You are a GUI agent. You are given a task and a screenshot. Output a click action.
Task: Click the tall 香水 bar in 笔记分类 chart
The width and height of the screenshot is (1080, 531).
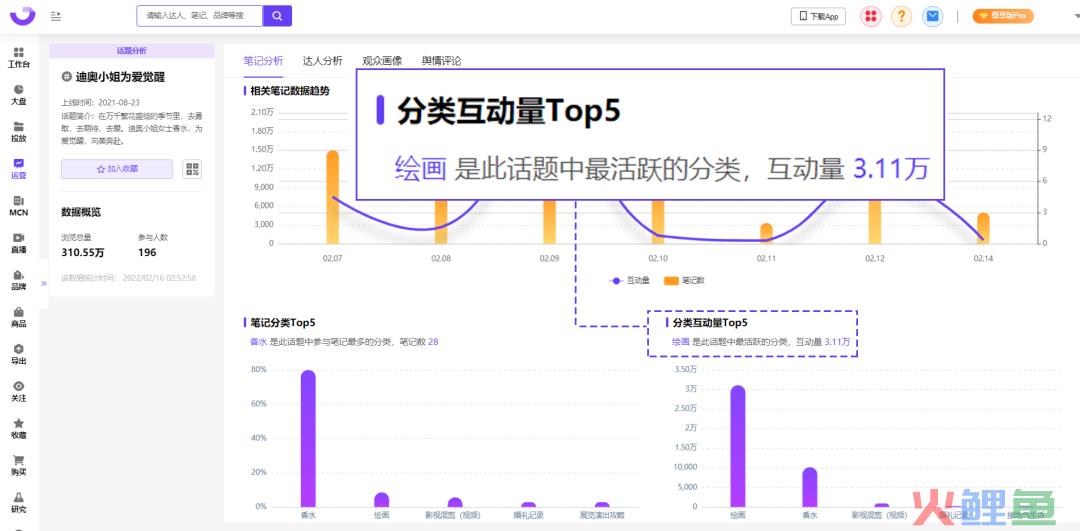[308, 439]
